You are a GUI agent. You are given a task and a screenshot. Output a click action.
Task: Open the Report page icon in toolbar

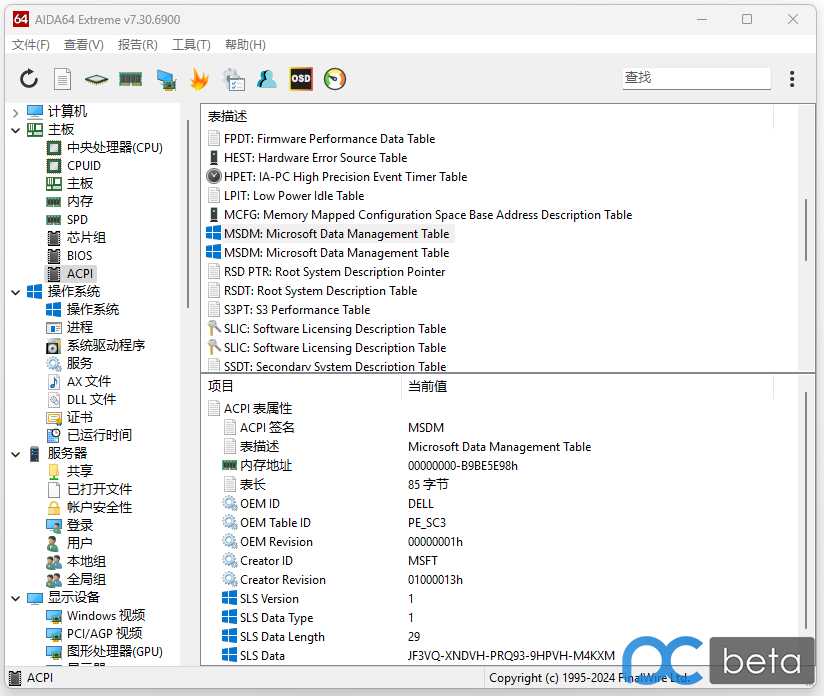[x=63, y=79]
